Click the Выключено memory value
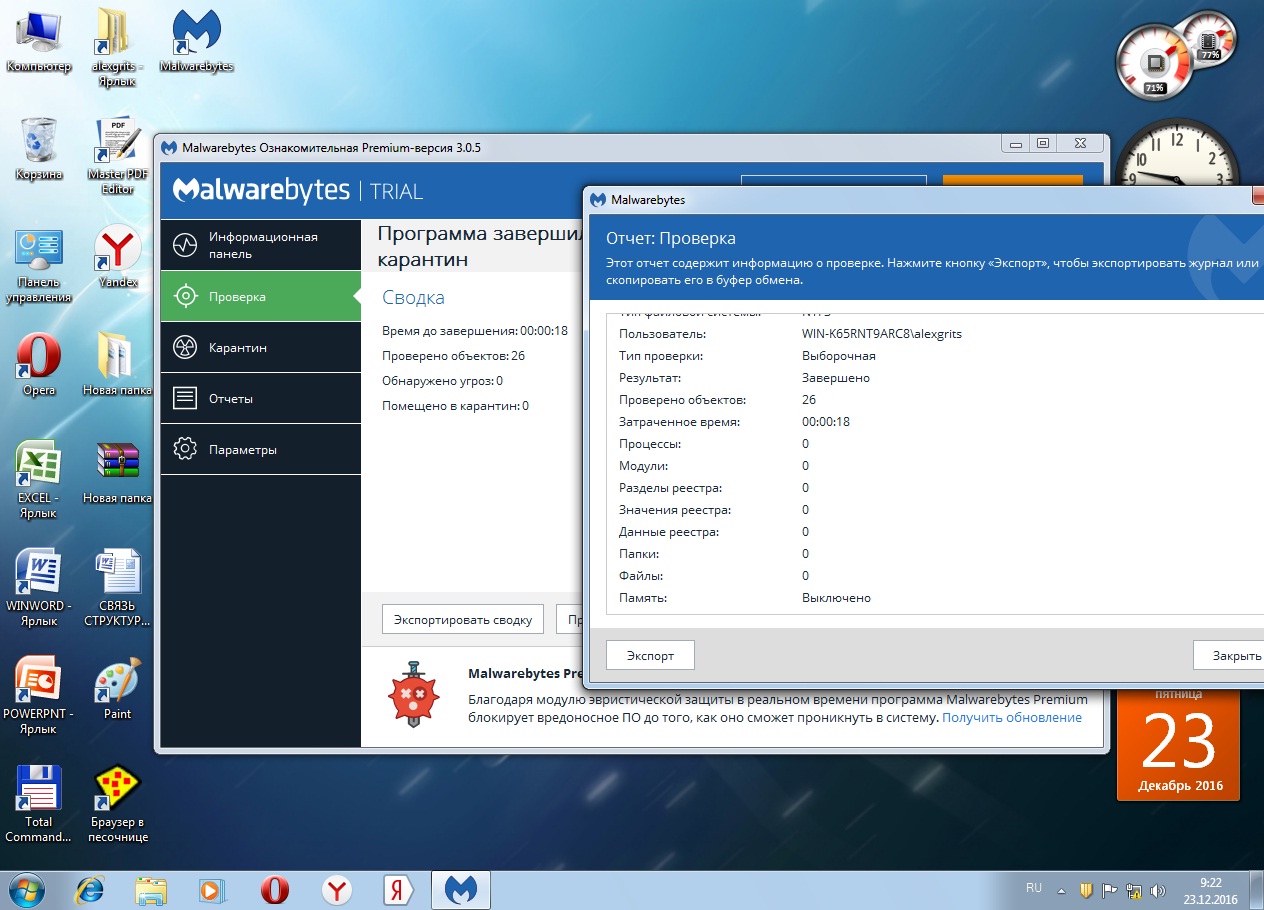Viewport: 1264px width, 910px height. pyautogui.click(x=836, y=598)
